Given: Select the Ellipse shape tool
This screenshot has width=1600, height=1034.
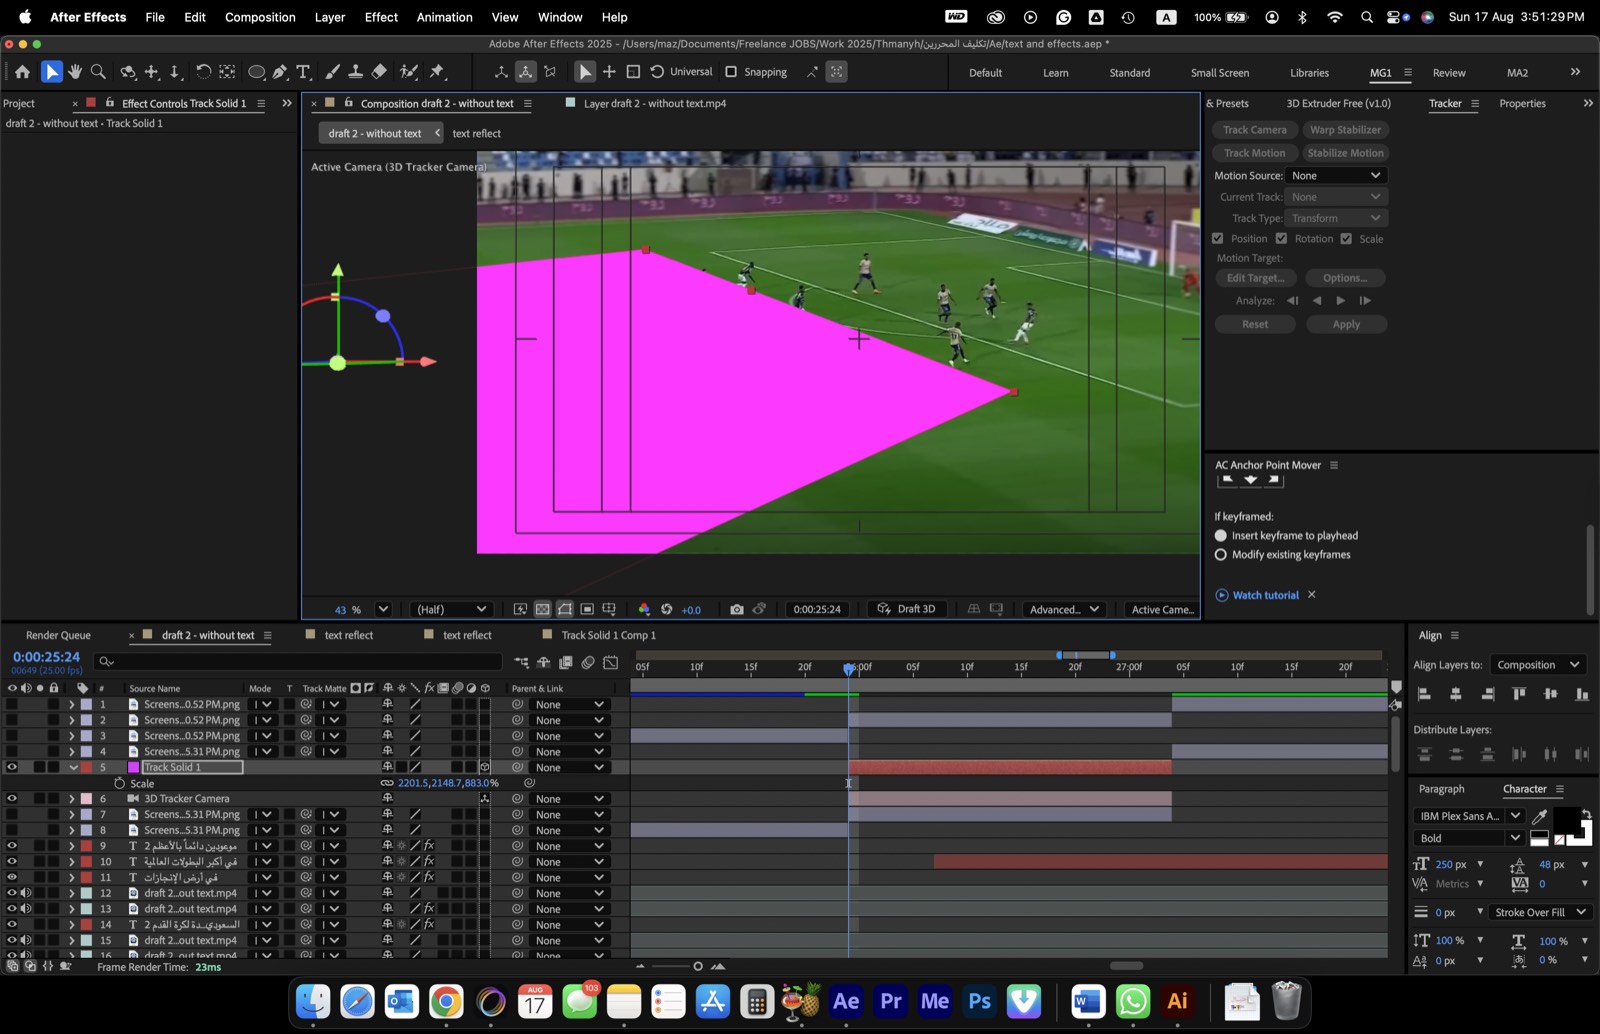Looking at the screenshot, I should click(x=256, y=72).
